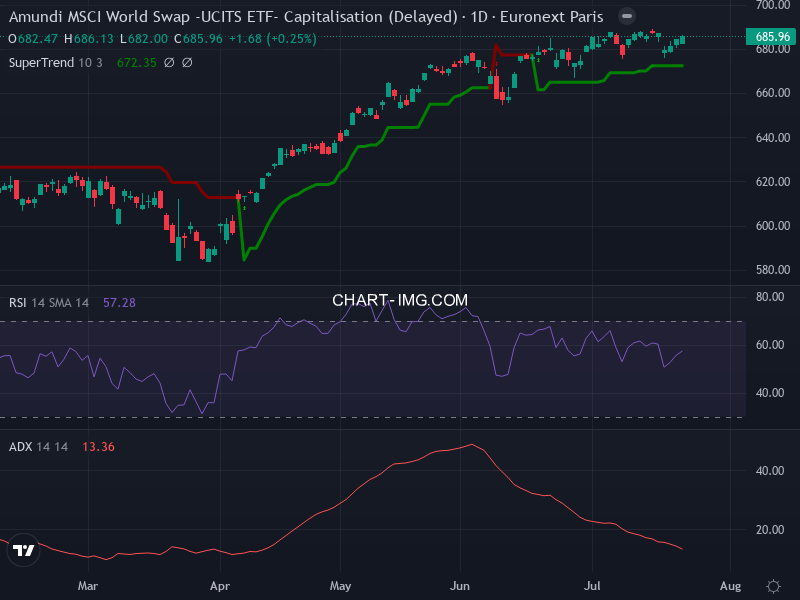800x600 pixels.
Task: Click the RSI value 57.28
Action: pos(119,303)
